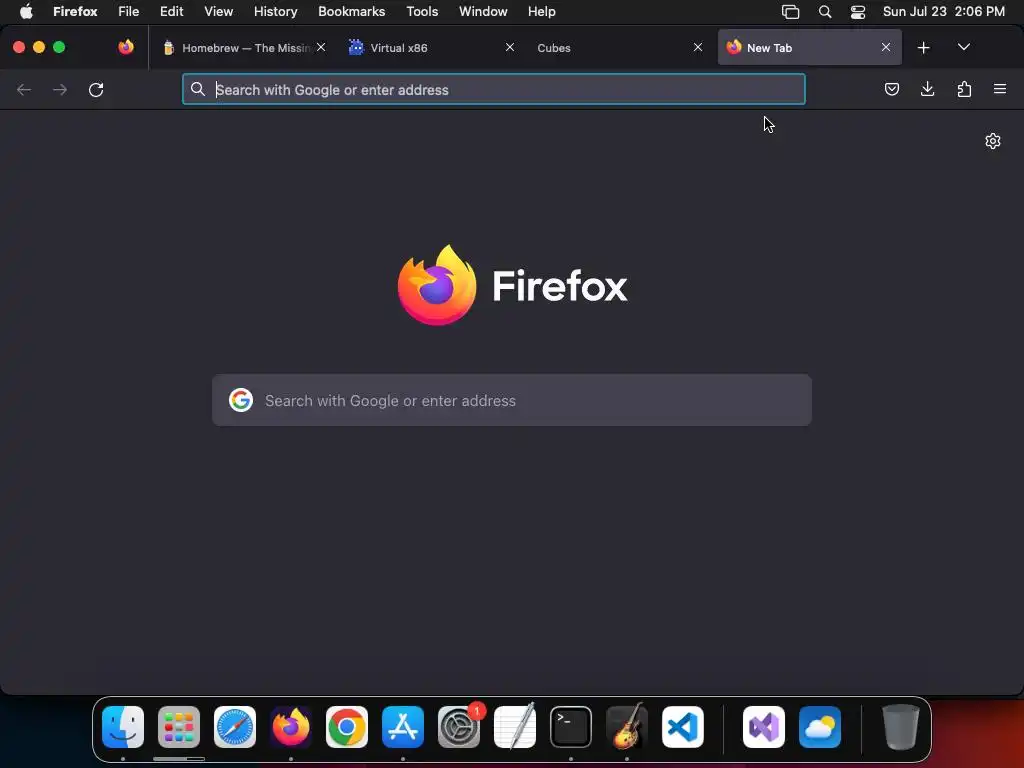Close the Virtual x86 tab
The image size is (1024, 768).
[509, 47]
